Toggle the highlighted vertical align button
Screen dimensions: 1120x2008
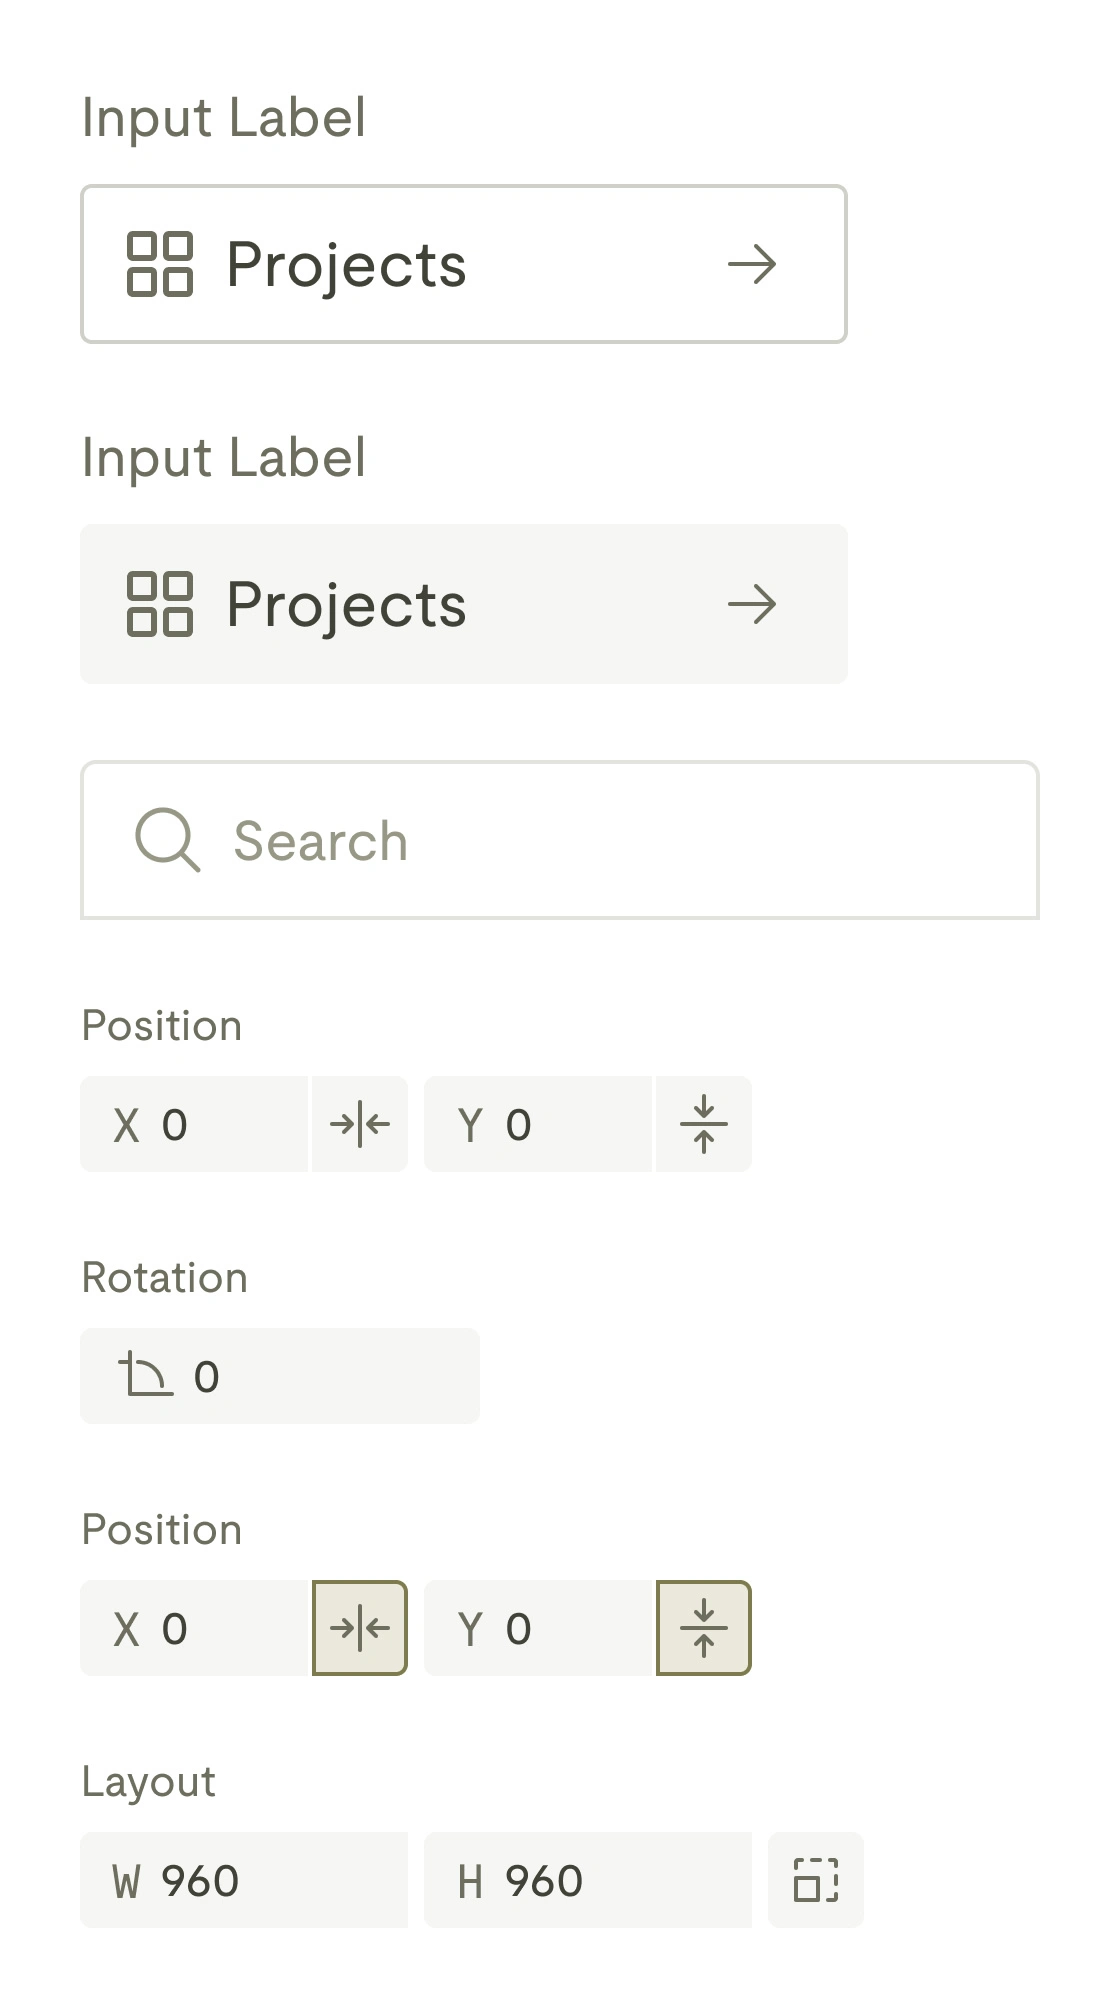[x=703, y=1628]
